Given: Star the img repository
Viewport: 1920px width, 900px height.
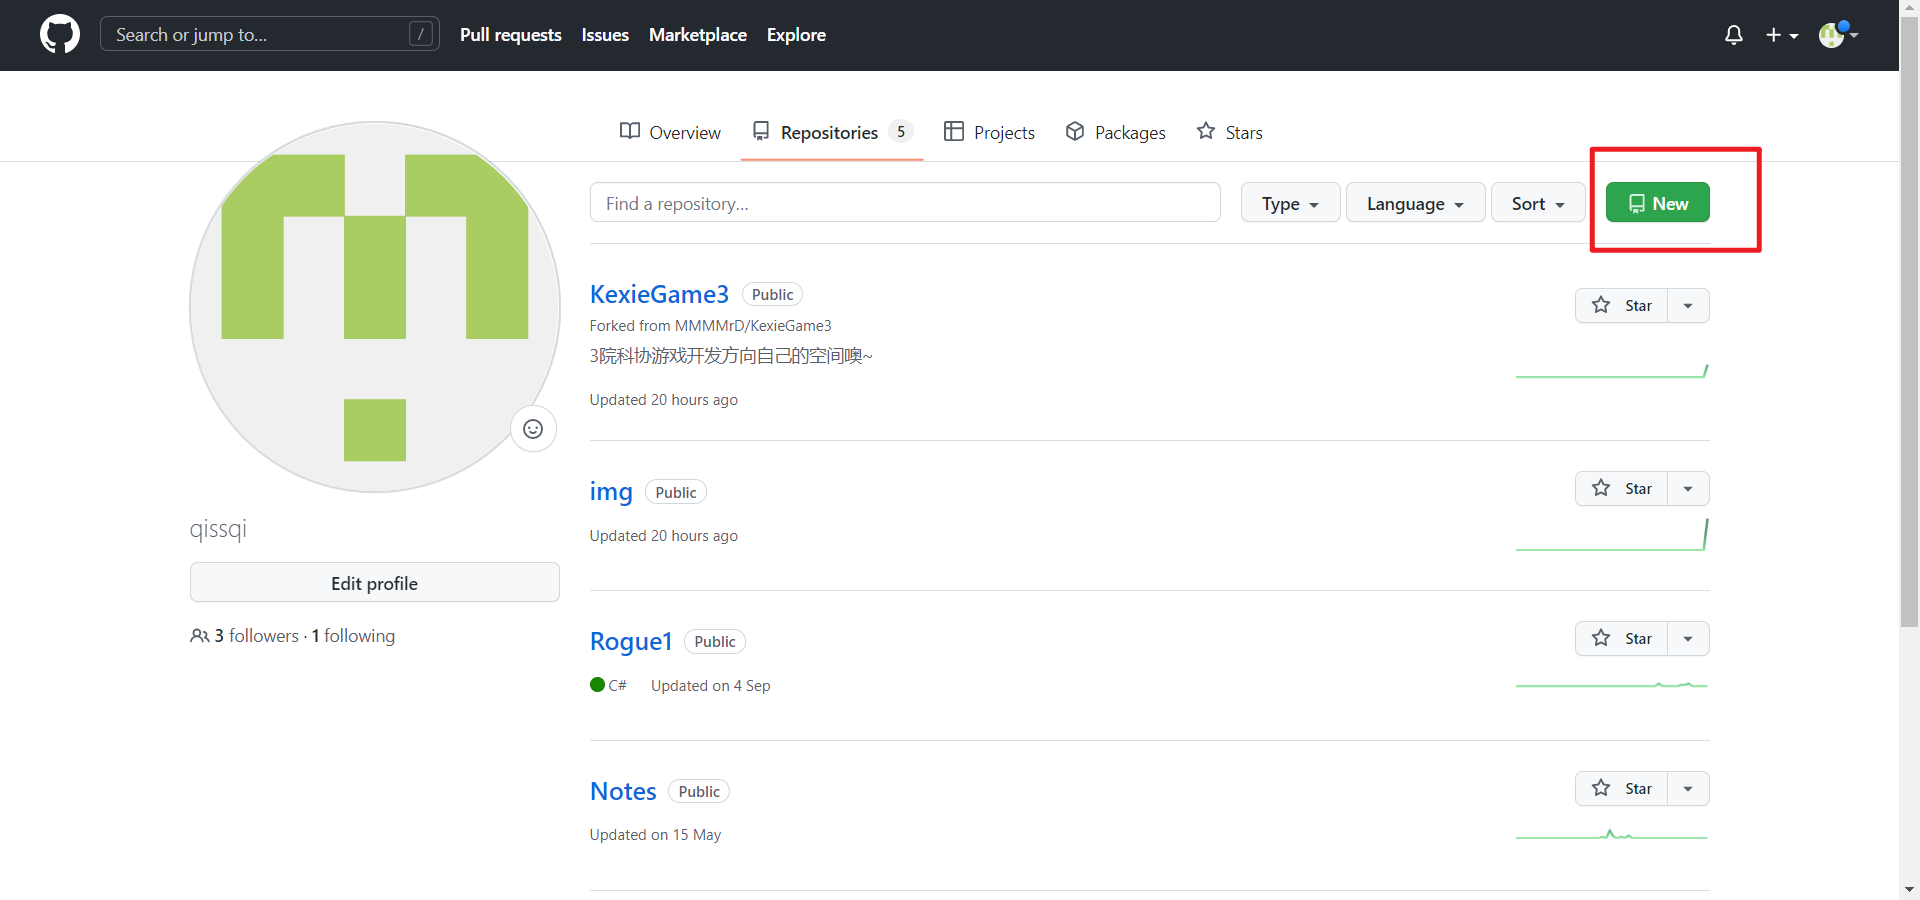Looking at the screenshot, I should (x=1621, y=489).
